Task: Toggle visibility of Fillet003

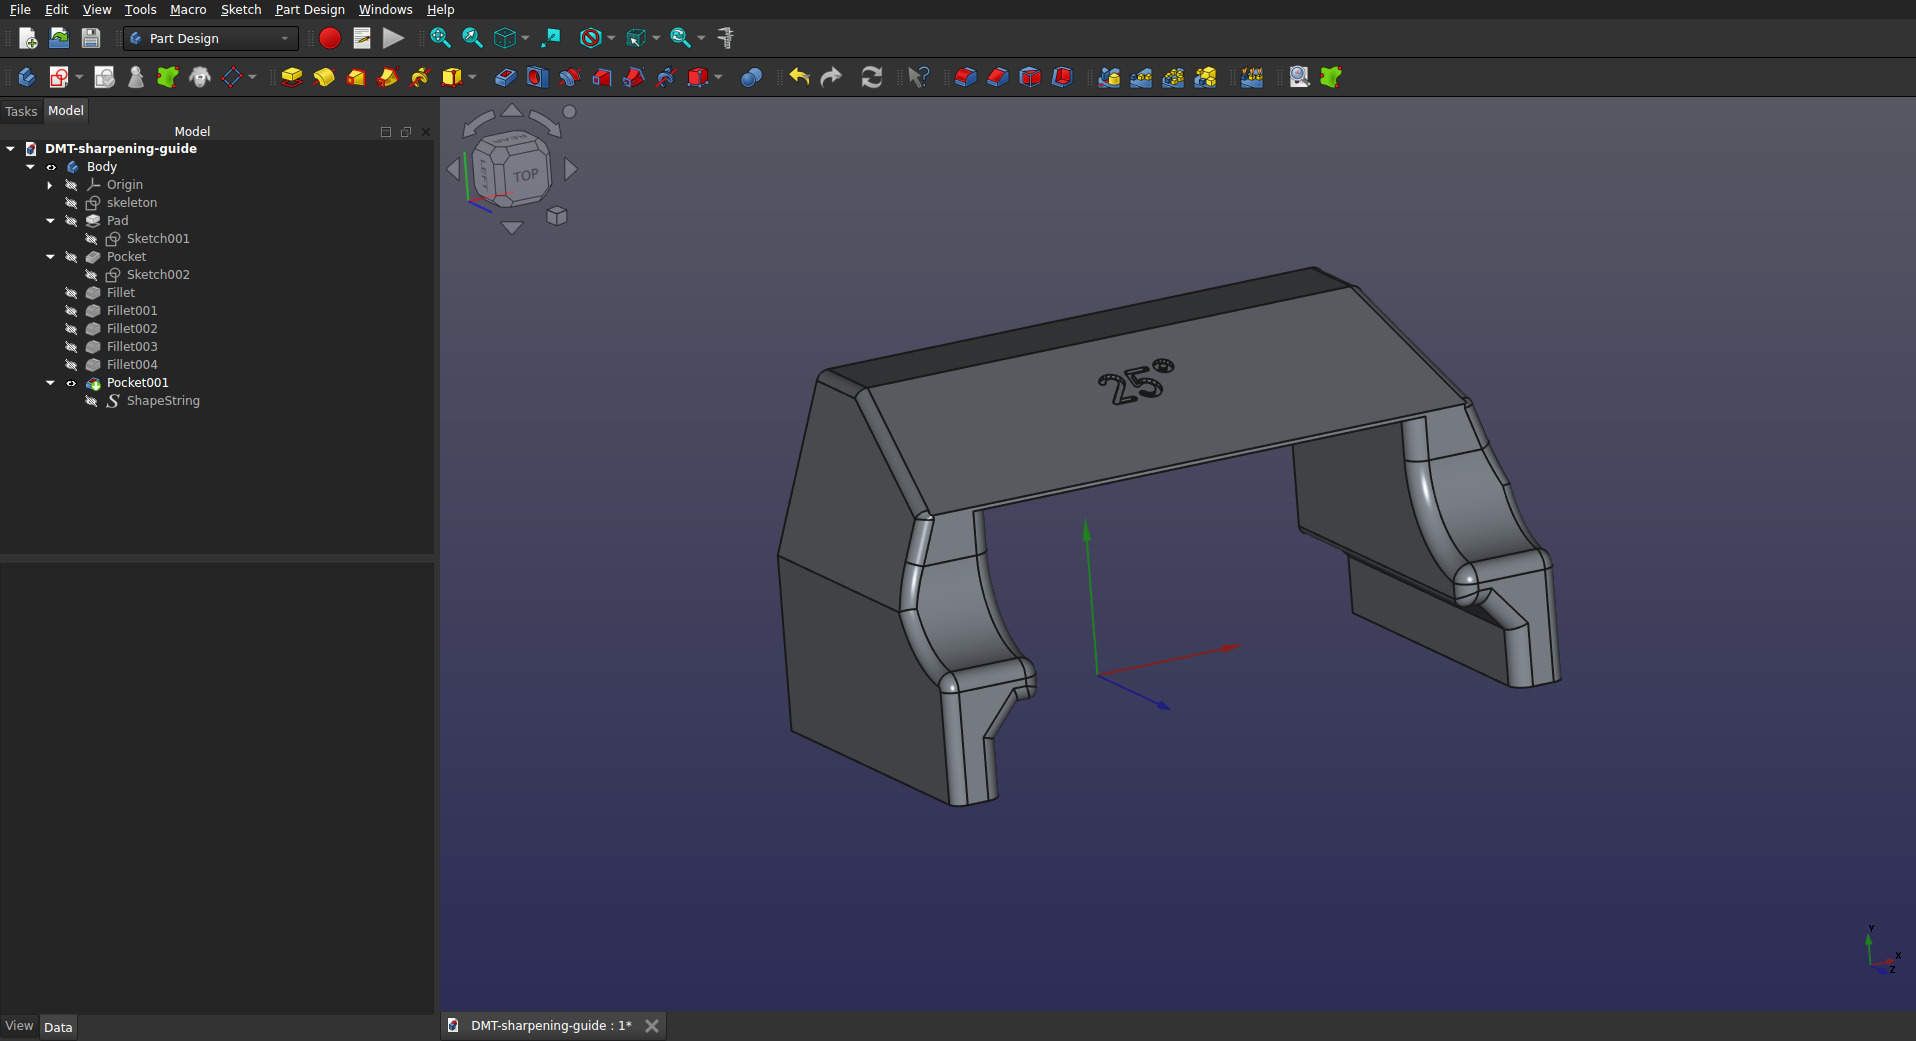Action: (71, 347)
